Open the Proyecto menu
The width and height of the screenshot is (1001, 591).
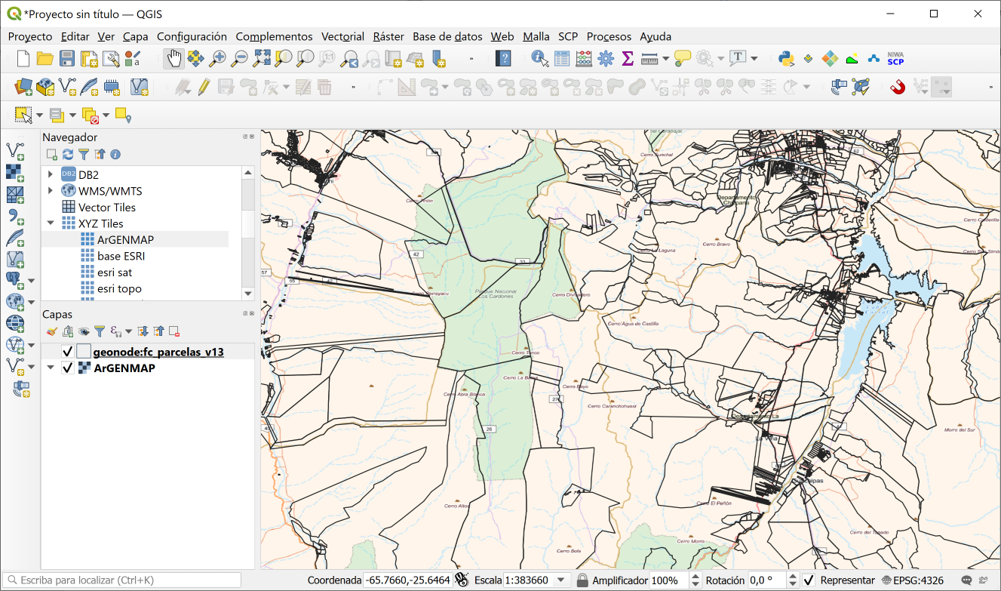(30, 36)
